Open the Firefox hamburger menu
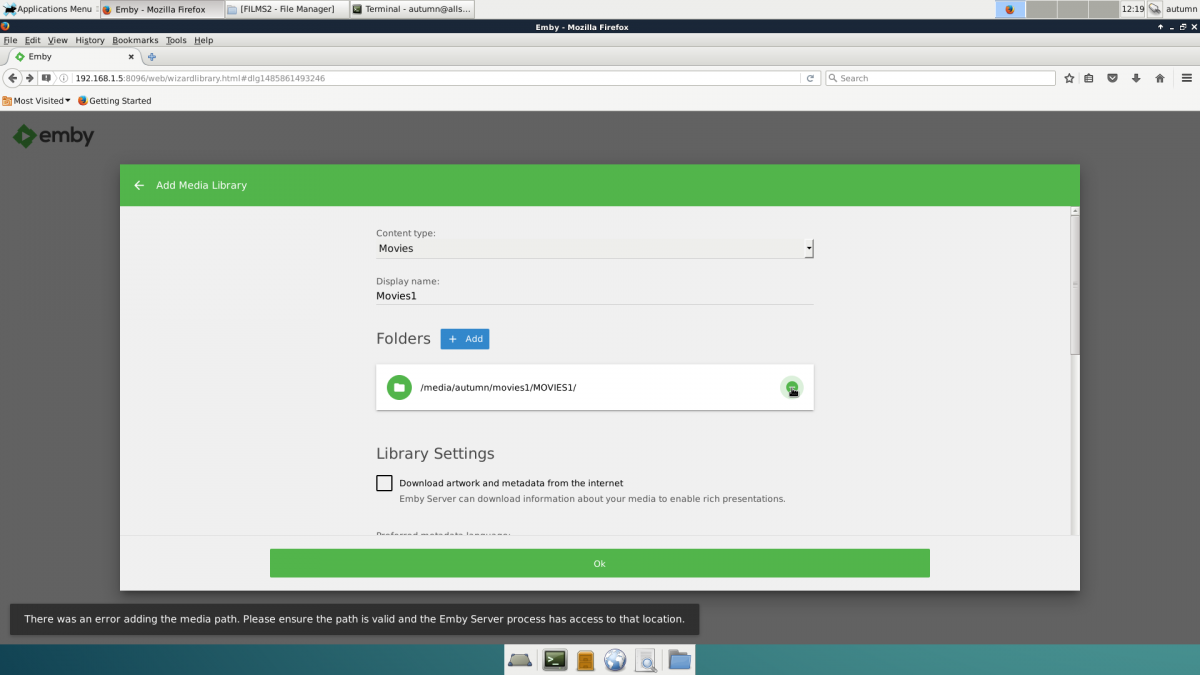This screenshot has height=675, width=1200. click(1186, 78)
